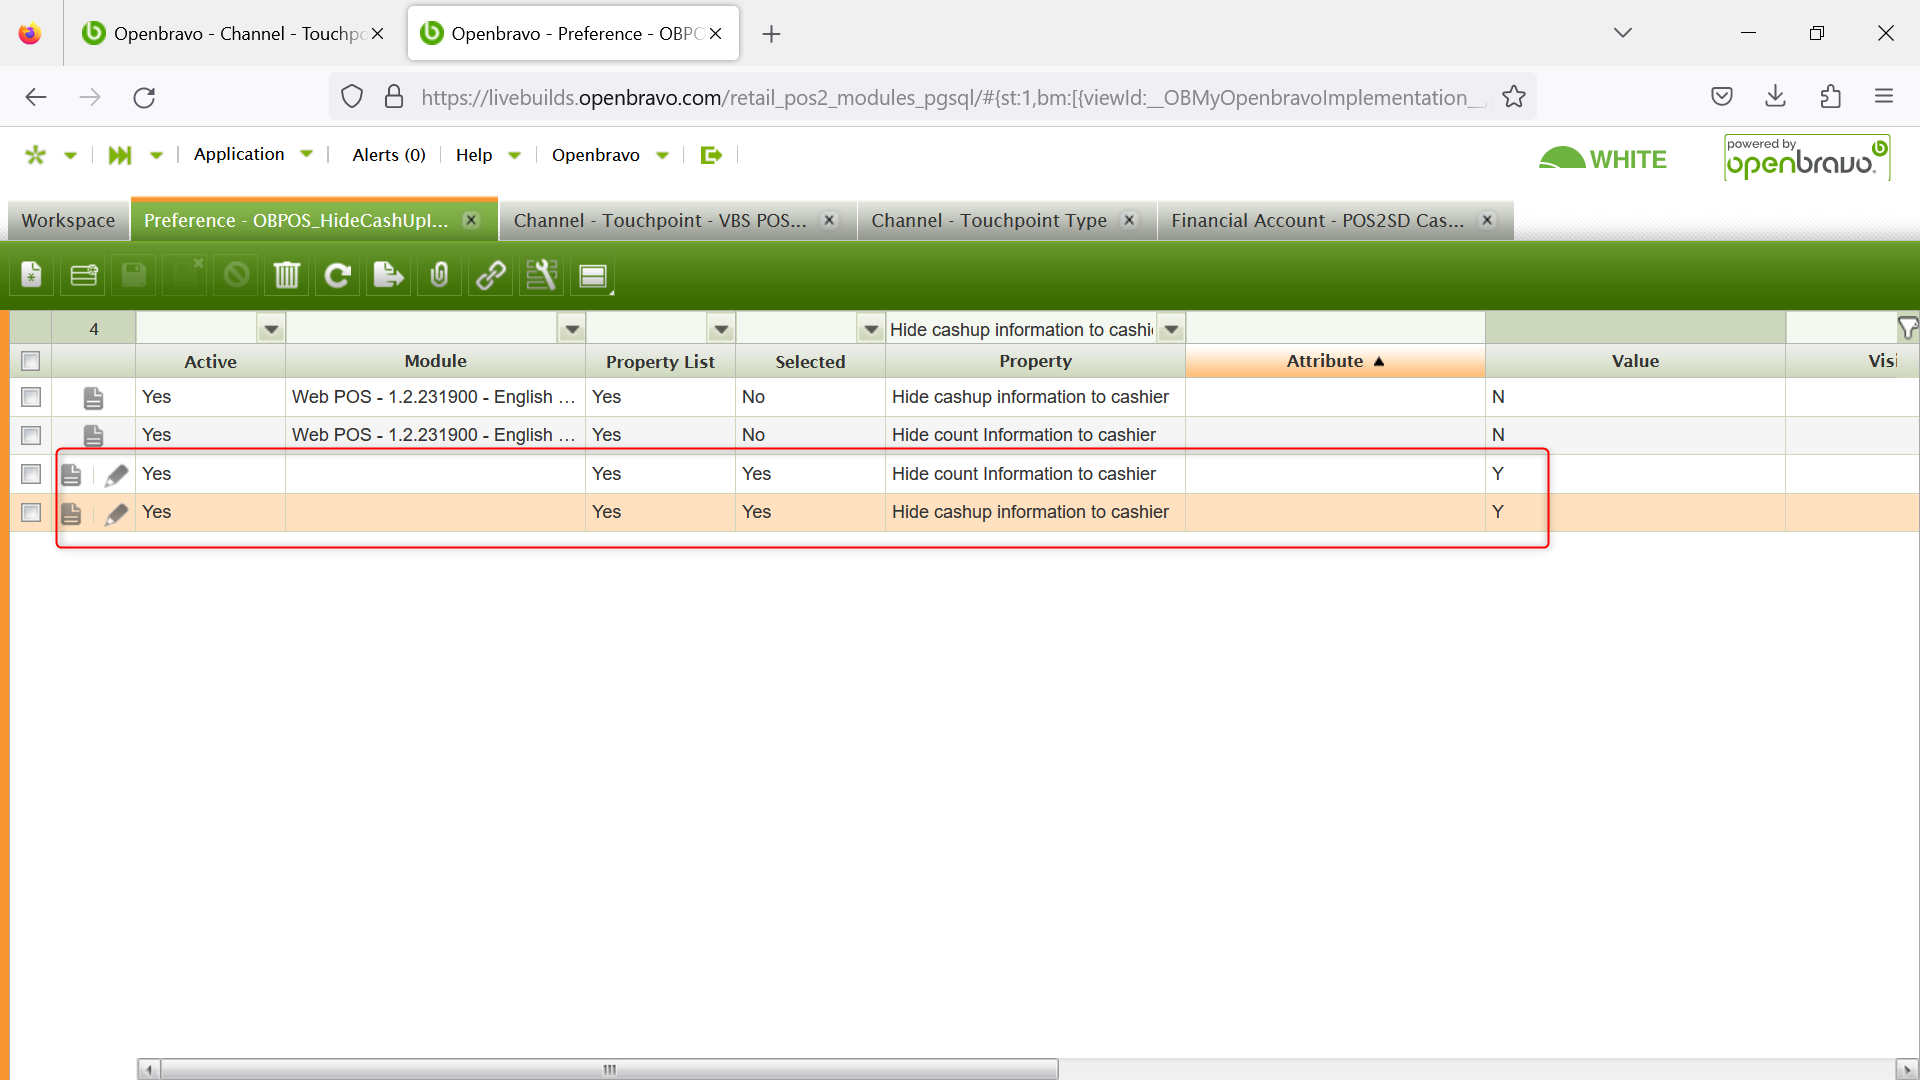This screenshot has height=1080, width=1920.
Task: Click the horizontal scrollbar thumb
Action: coord(608,1069)
